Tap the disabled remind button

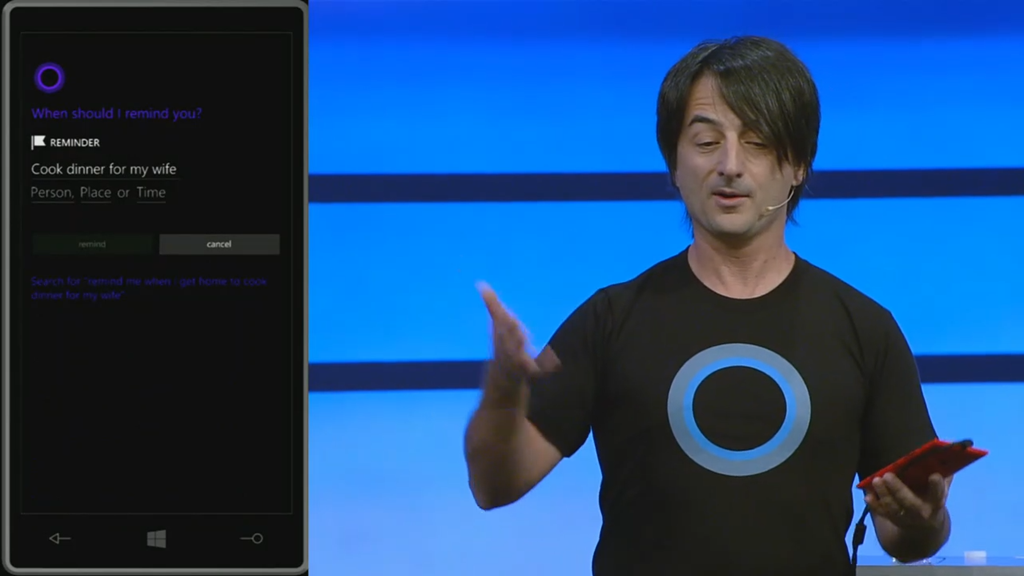coord(92,244)
